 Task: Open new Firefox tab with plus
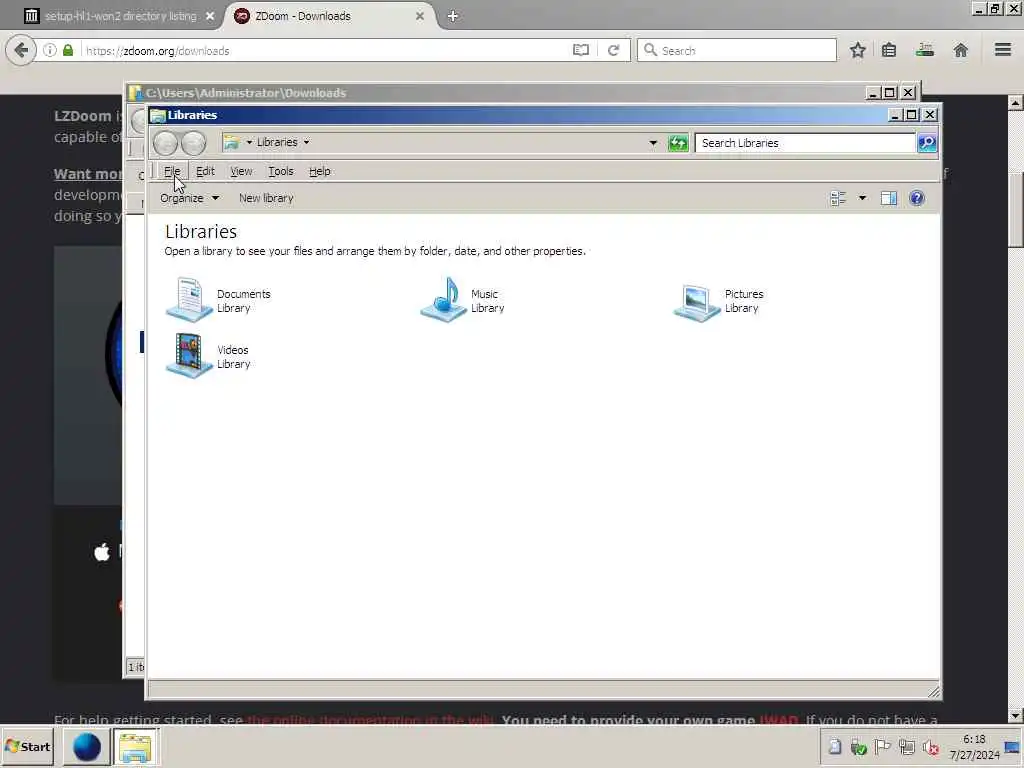coord(453,16)
